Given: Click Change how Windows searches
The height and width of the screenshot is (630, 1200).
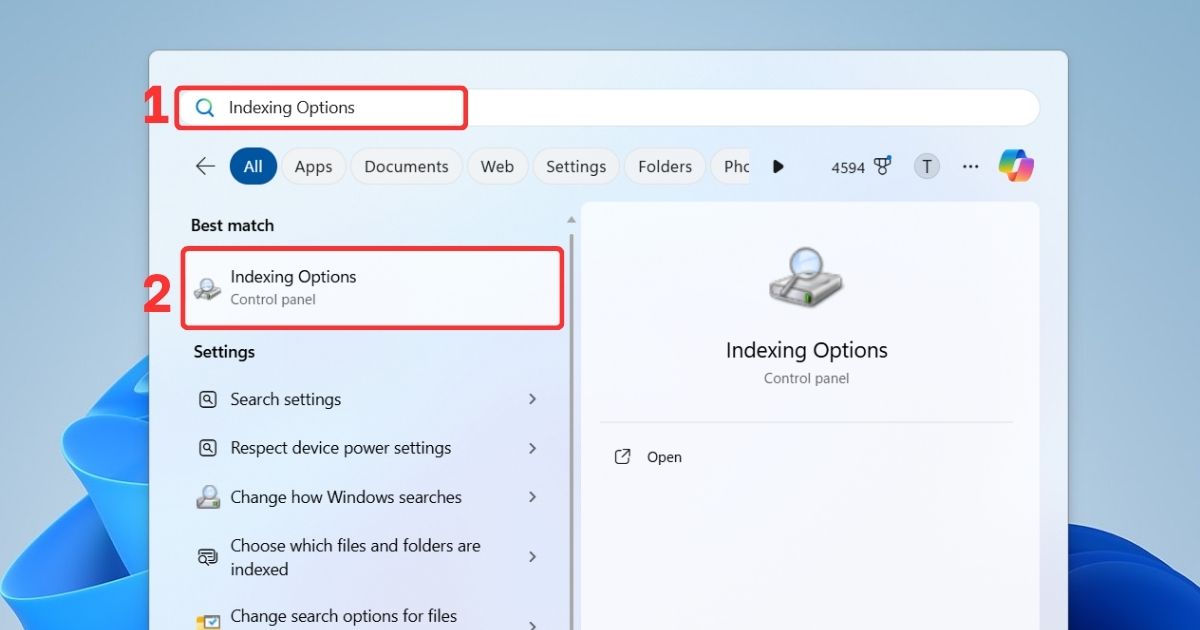Looking at the screenshot, I should 345,497.
